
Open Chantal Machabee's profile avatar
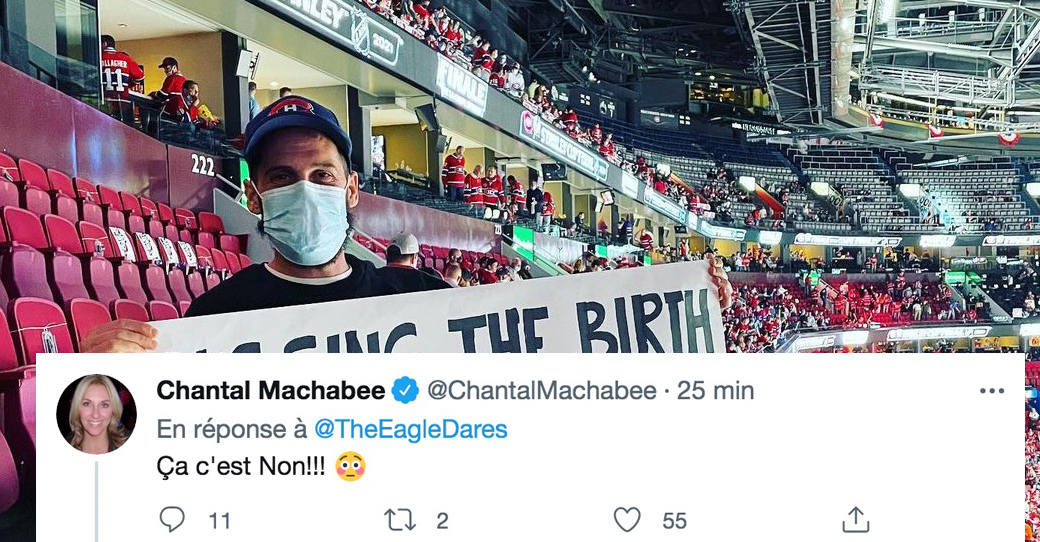click(x=96, y=414)
